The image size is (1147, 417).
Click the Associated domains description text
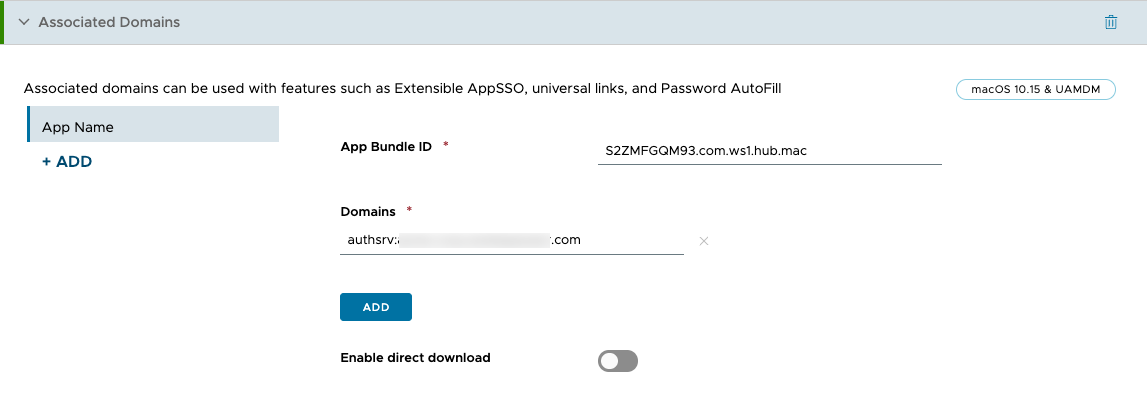[x=402, y=88]
